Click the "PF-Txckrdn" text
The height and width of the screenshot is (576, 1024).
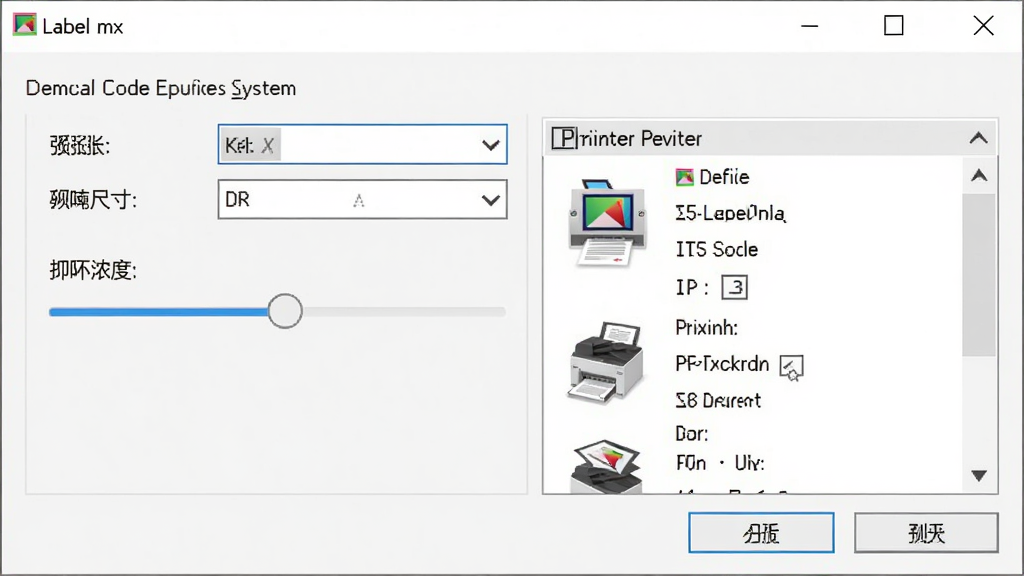722,364
